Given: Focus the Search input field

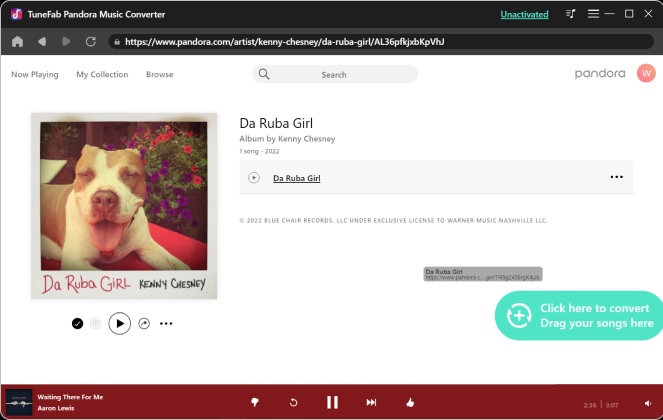Looking at the screenshot, I should coord(335,74).
